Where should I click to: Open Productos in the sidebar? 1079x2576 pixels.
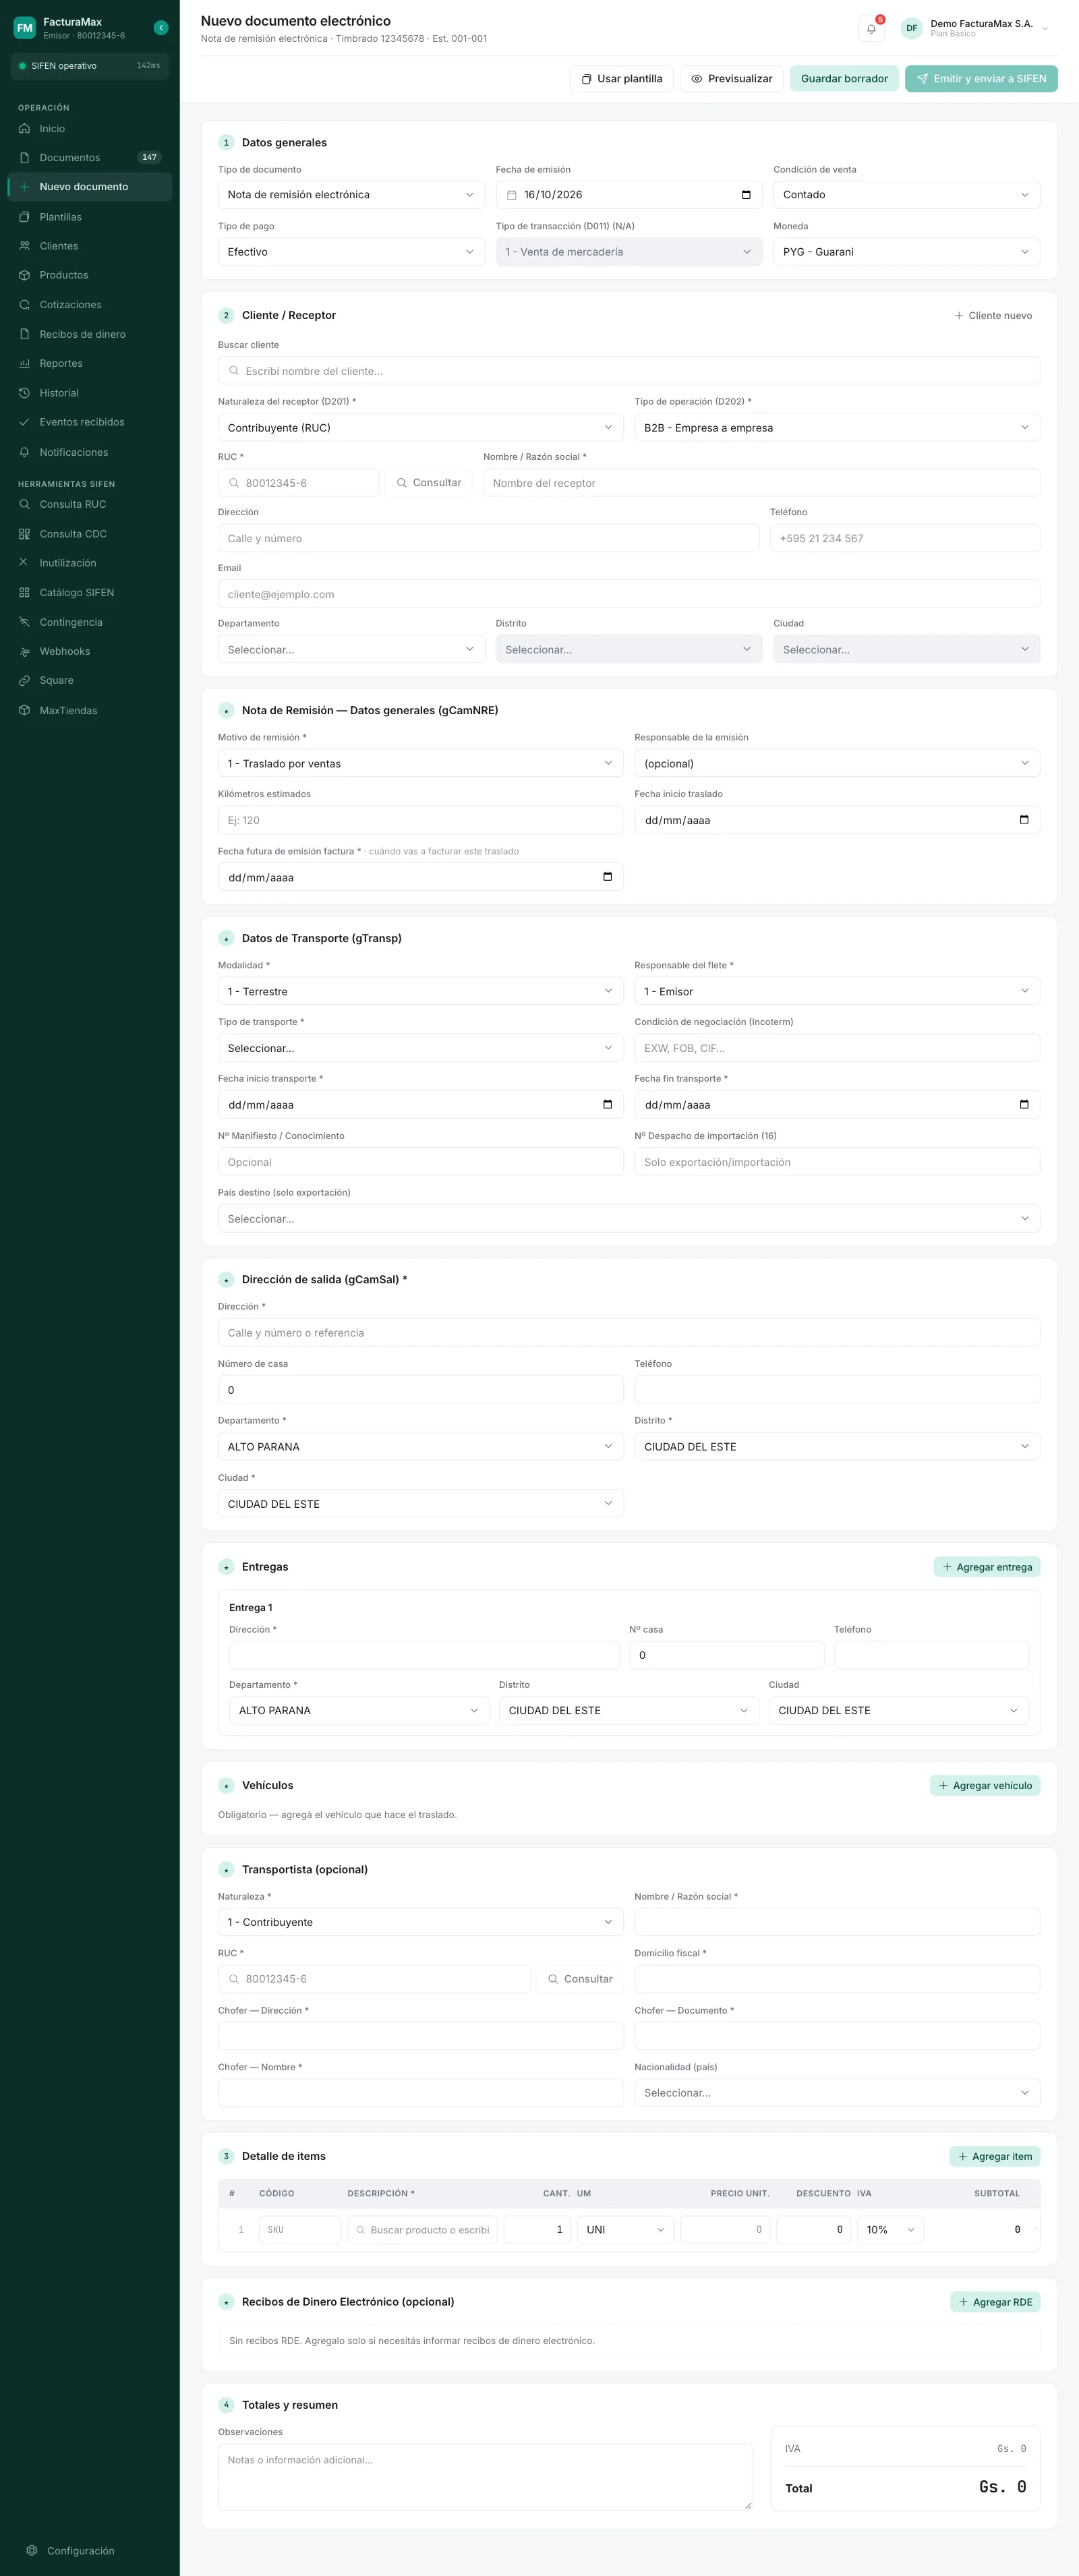click(90, 275)
